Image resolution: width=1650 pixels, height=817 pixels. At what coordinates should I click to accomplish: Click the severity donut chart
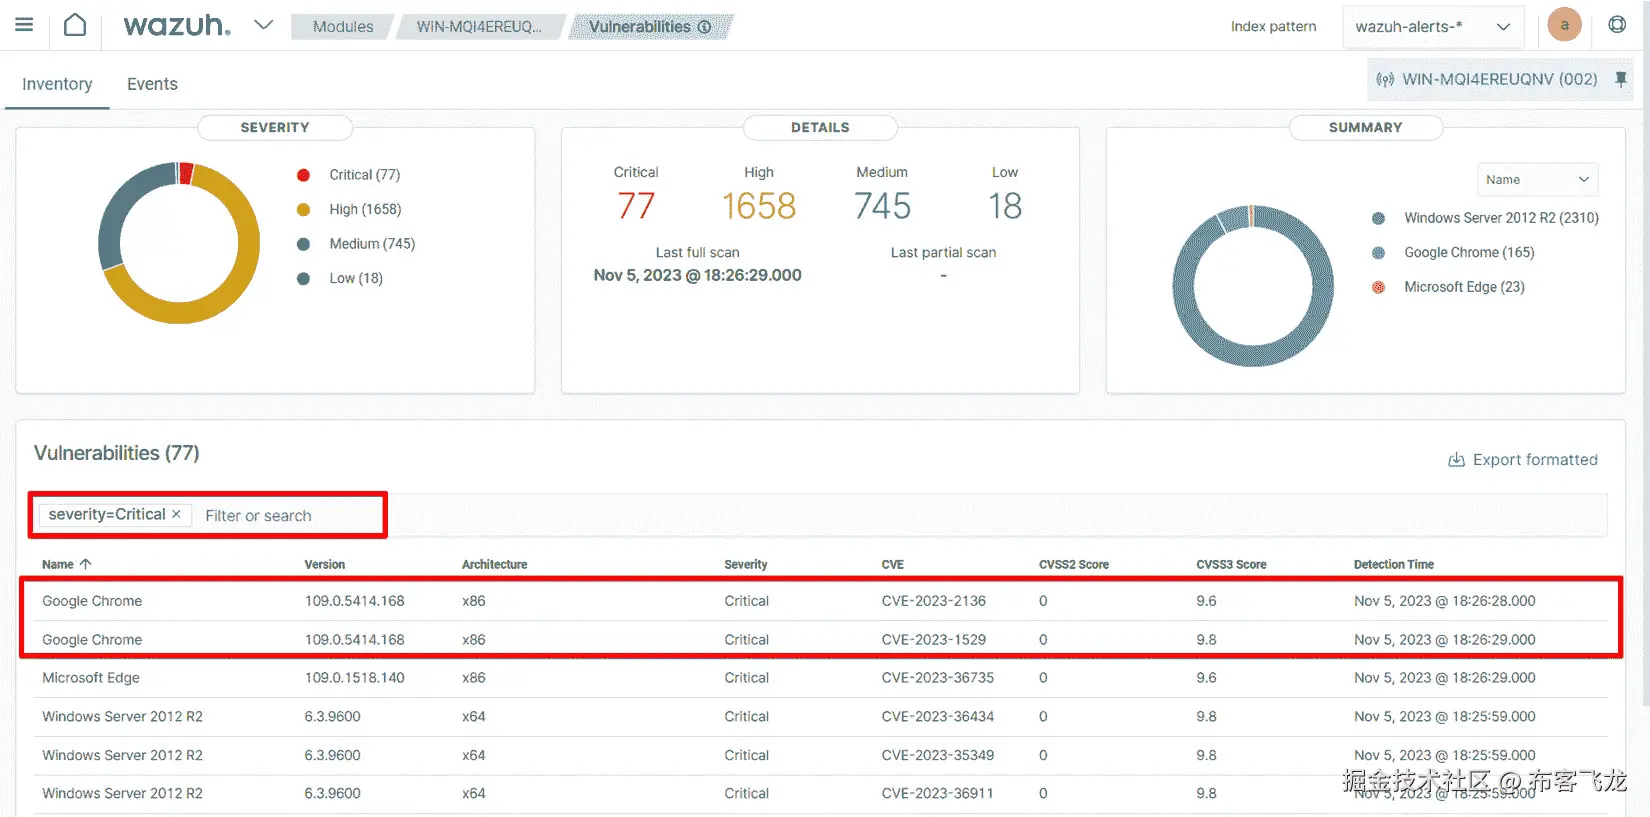pos(179,243)
